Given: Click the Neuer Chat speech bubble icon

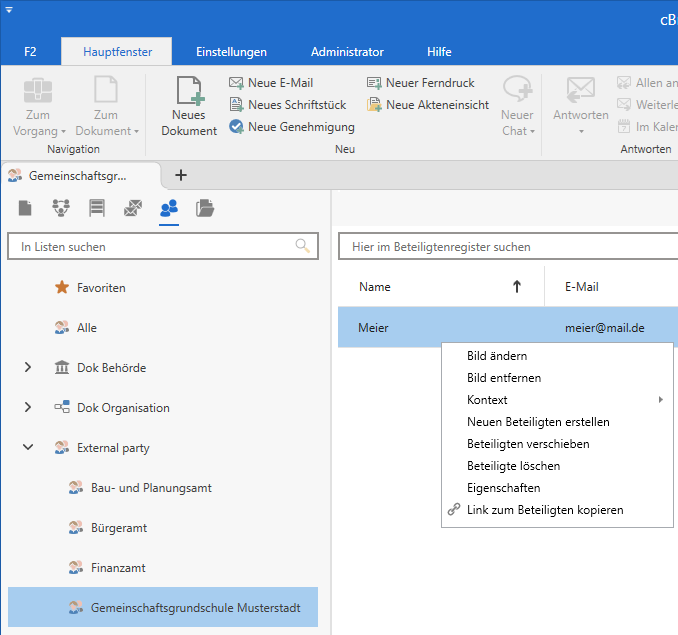Looking at the screenshot, I should click(x=518, y=89).
